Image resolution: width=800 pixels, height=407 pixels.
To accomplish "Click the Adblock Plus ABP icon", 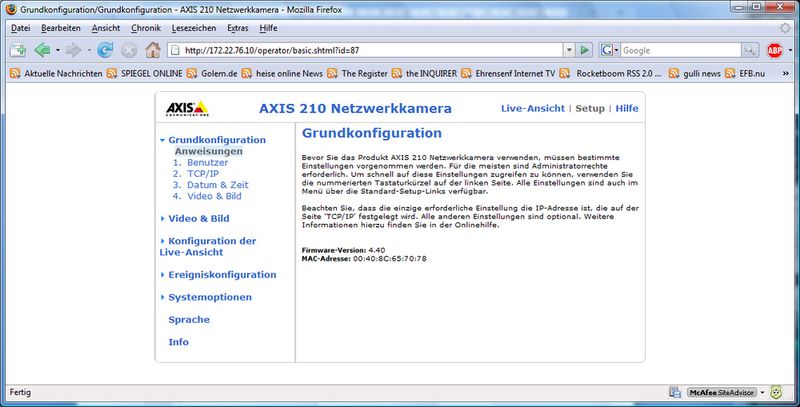I will 774,50.
